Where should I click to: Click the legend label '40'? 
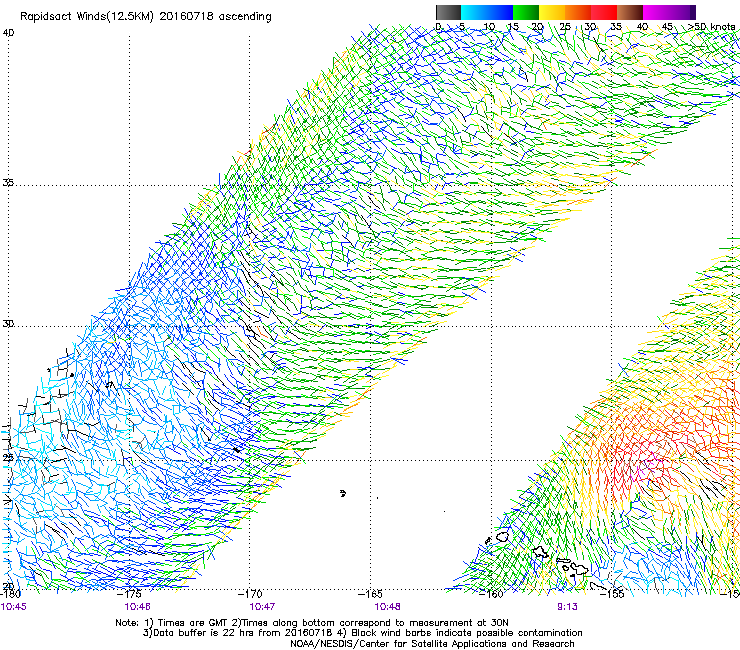point(642,27)
